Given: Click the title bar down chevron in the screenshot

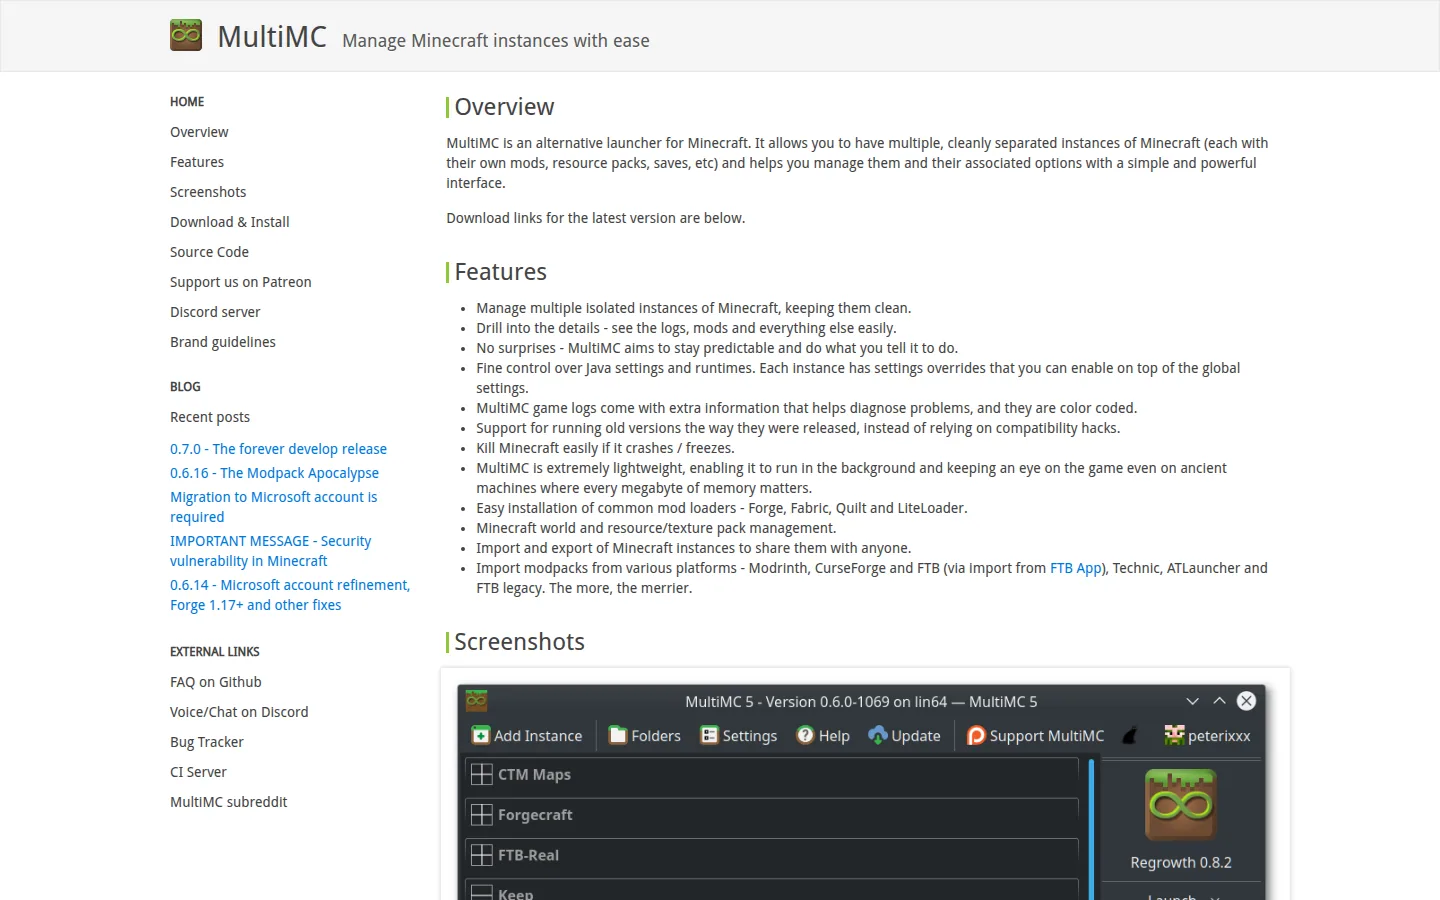Looking at the screenshot, I should [x=1192, y=701].
